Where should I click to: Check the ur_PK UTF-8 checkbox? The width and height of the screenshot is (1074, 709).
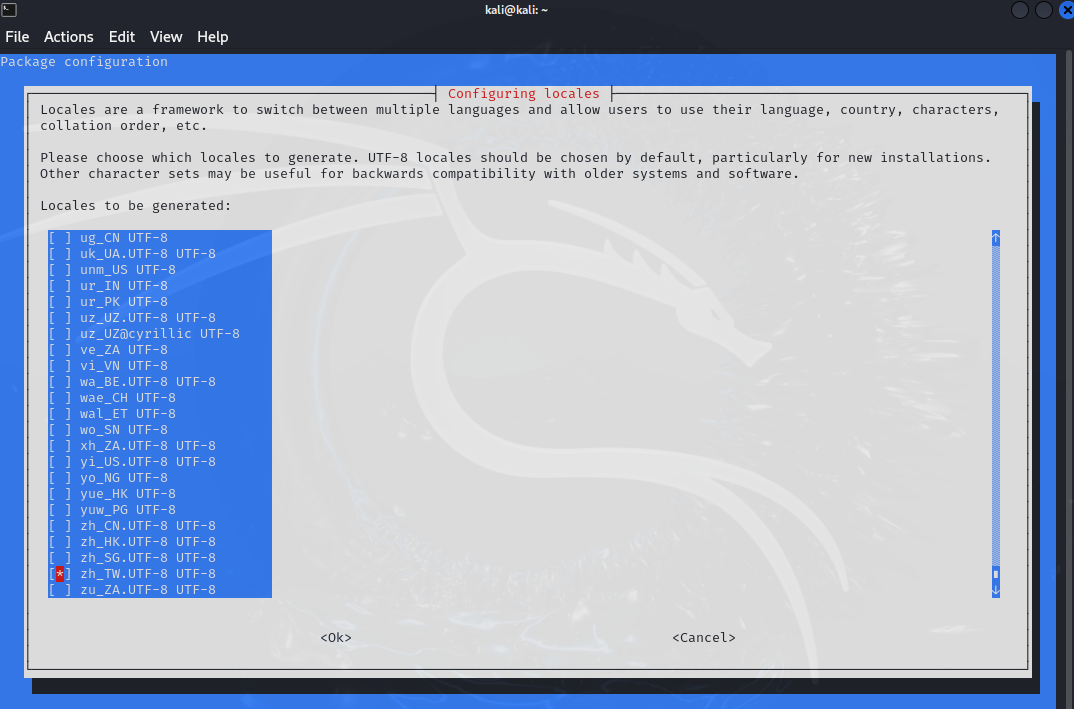tap(60, 301)
